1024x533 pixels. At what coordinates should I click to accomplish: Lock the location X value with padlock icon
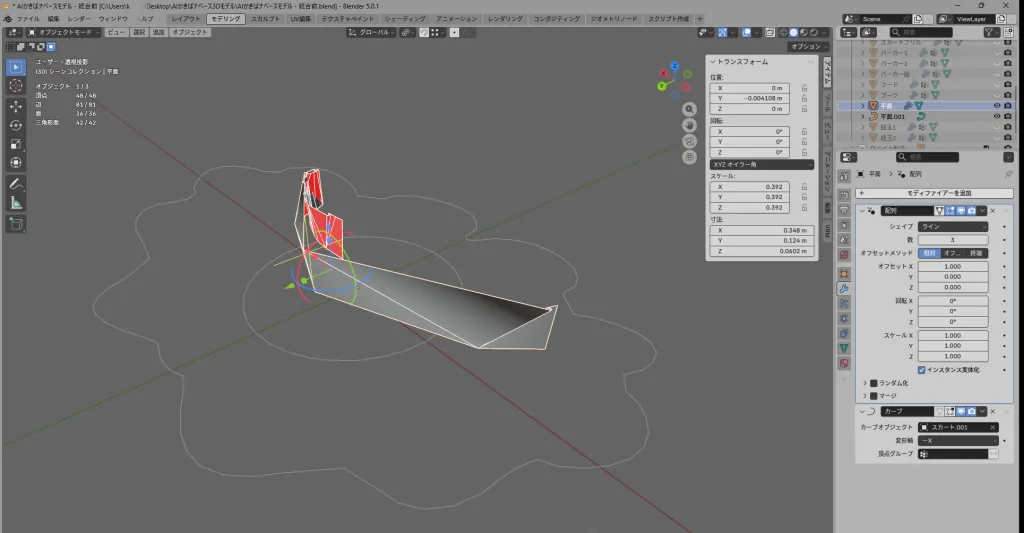click(805, 88)
